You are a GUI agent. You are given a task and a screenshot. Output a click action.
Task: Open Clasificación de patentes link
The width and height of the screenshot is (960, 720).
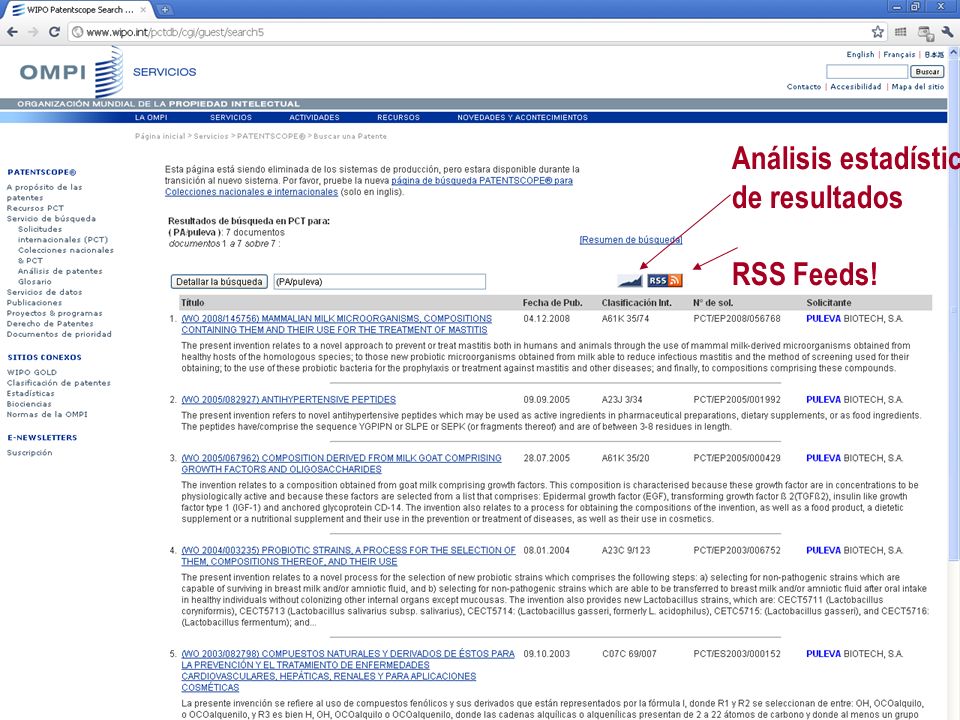click(x=59, y=383)
